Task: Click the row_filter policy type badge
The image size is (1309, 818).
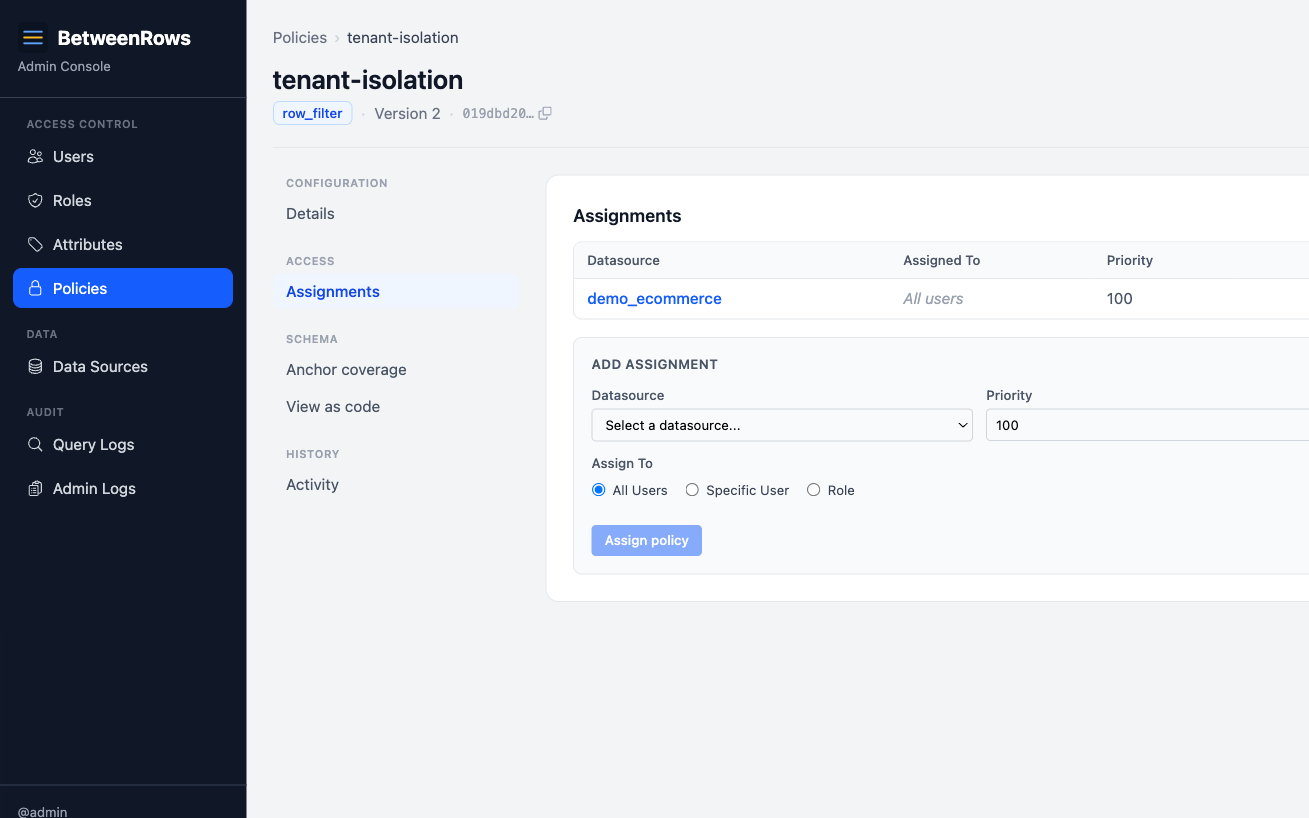Action: tap(312, 114)
